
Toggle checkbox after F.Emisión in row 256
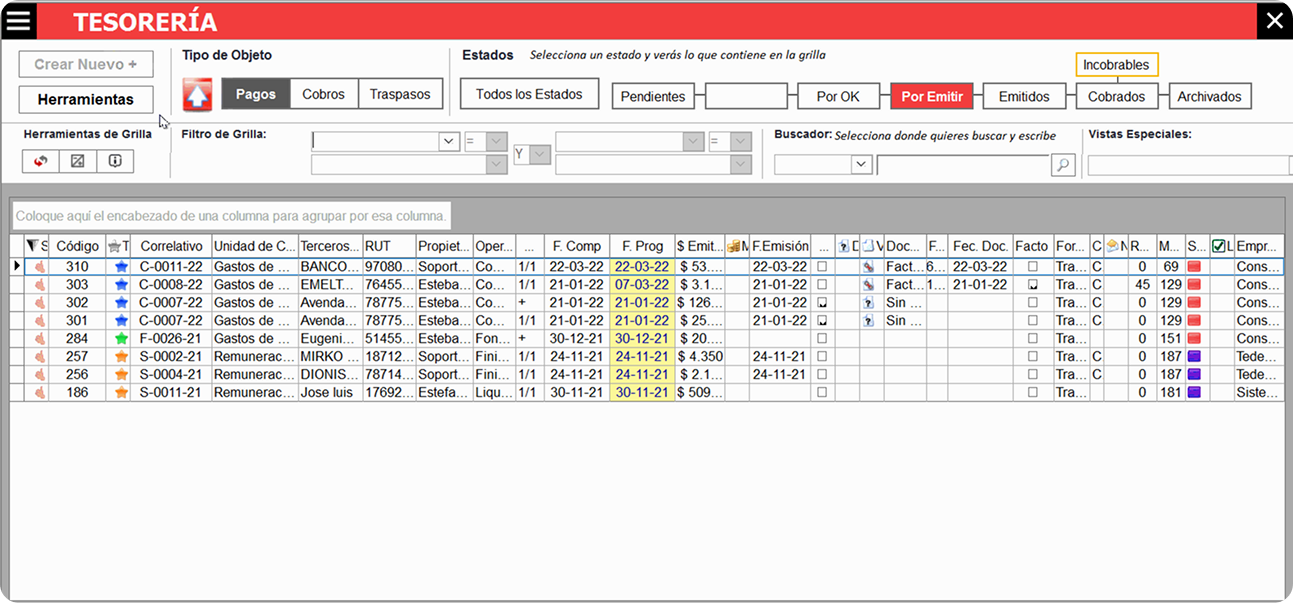[822, 375]
